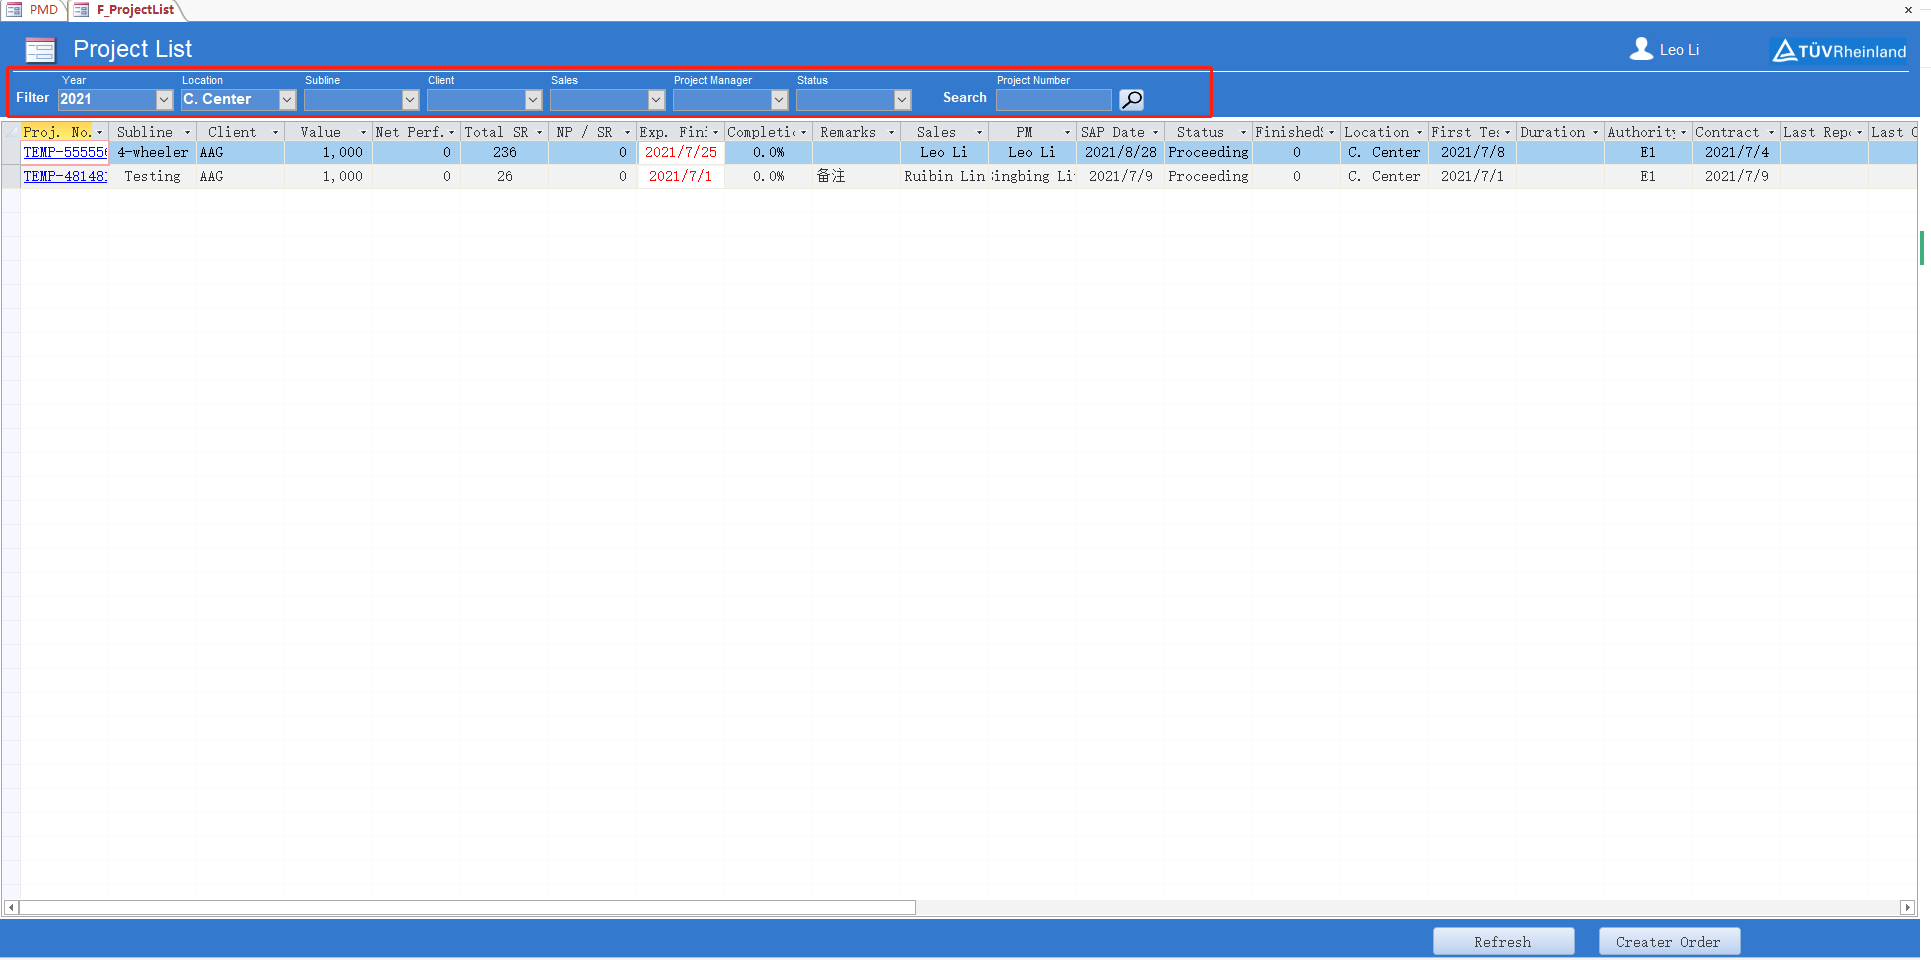The width and height of the screenshot is (1931, 960).
Task: Open the Status filter dropdown
Action: 902,100
